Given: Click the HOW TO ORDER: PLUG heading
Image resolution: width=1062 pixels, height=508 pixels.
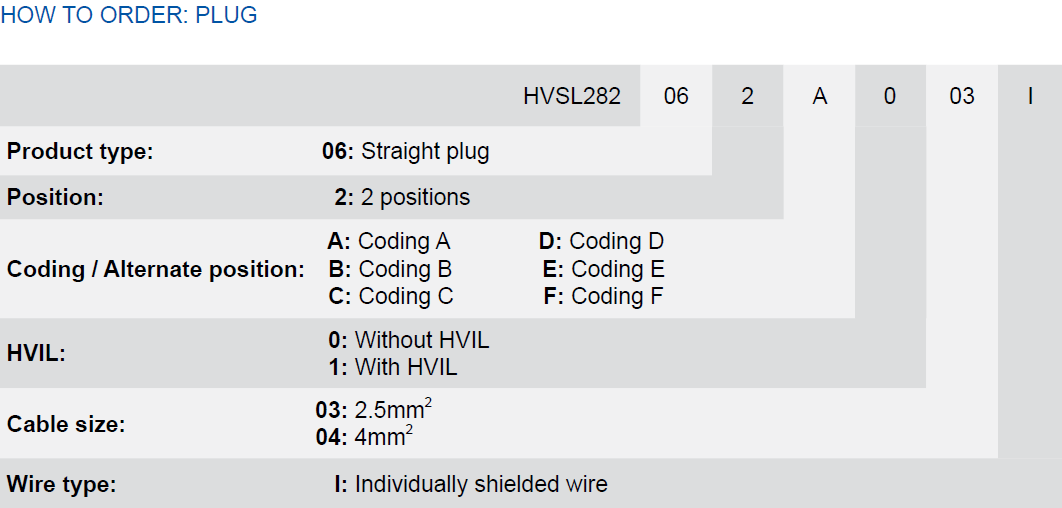Looking at the screenshot, I should click(x=129, y=16).
